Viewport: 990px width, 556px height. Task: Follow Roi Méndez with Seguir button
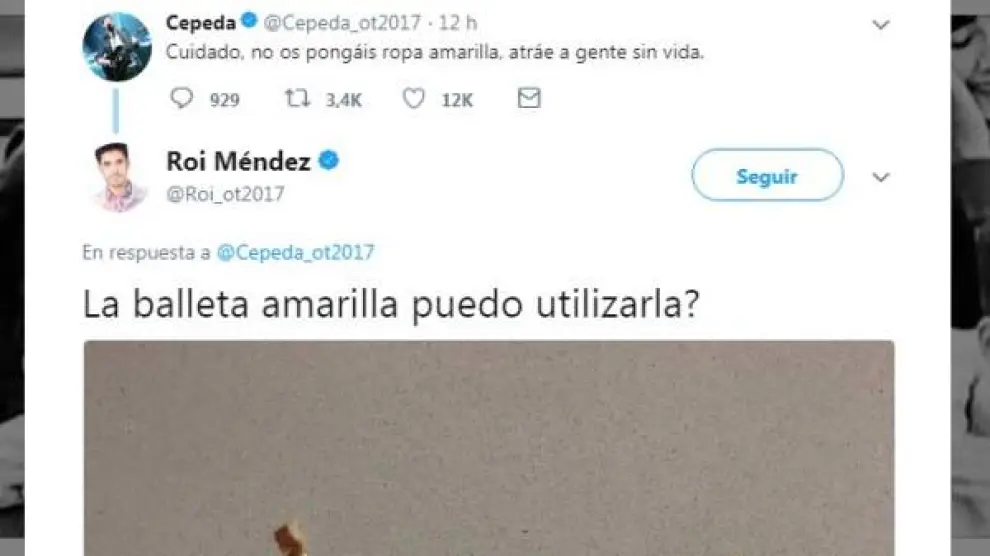(x=768, y=175)
